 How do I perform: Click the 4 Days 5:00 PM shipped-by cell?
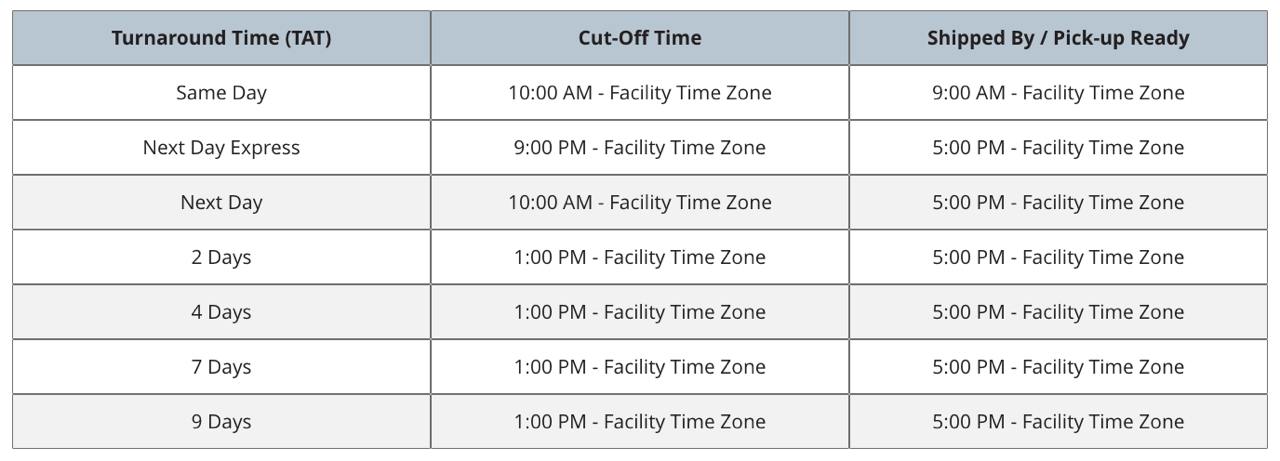(x=1058, y=312)
